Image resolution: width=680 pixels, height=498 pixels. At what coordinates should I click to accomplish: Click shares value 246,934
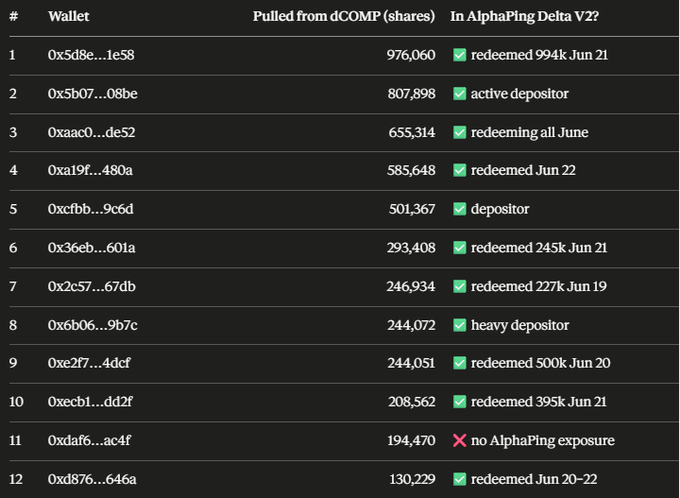click(x=411, y=286)
